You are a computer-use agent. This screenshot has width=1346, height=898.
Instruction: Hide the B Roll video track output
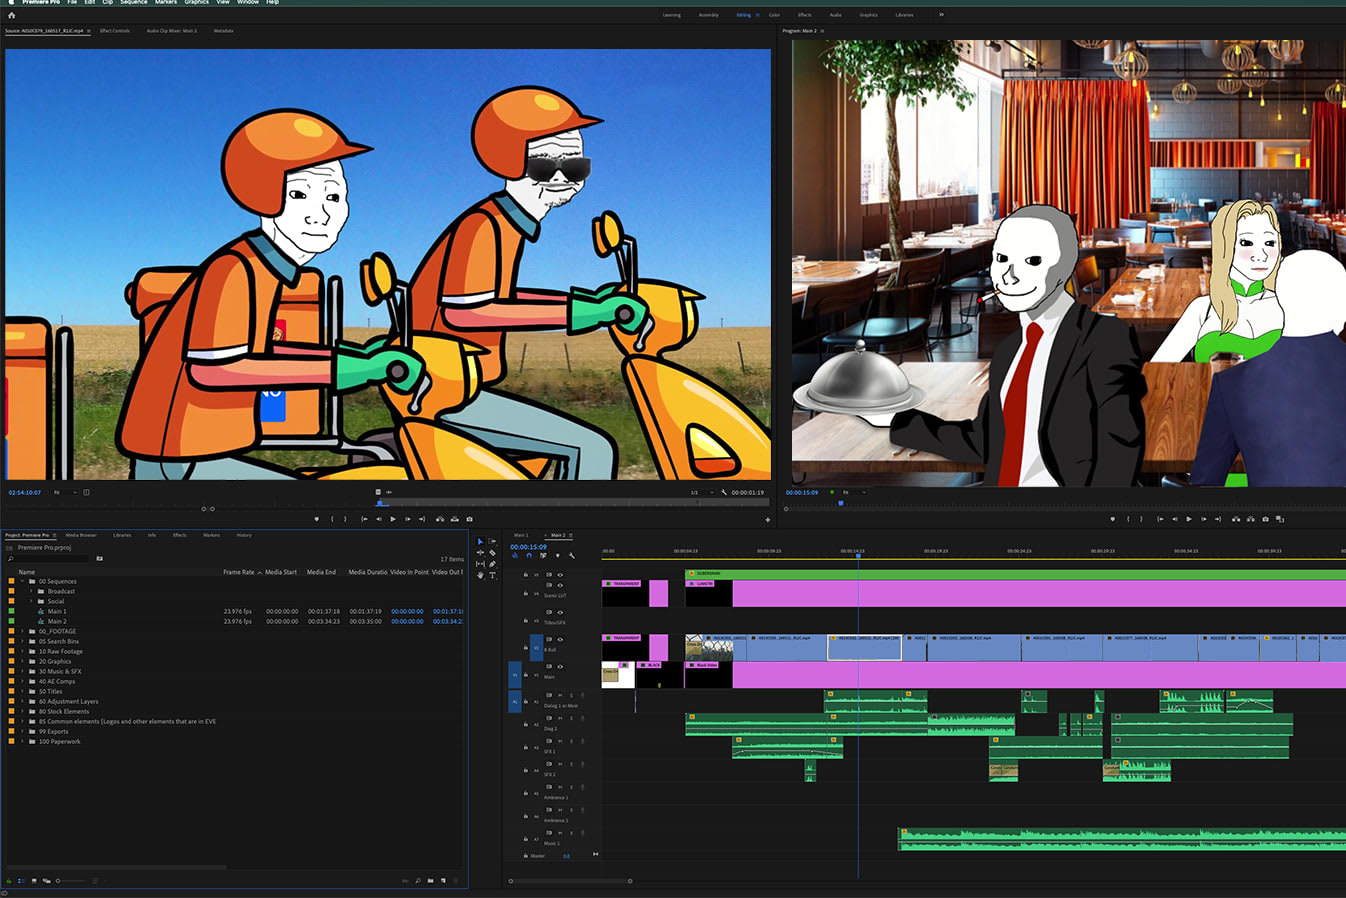click(560, 639)
